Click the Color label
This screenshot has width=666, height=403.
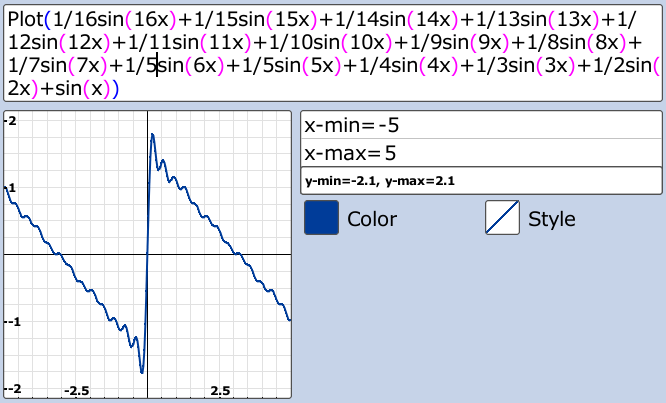tap(372, 219)
